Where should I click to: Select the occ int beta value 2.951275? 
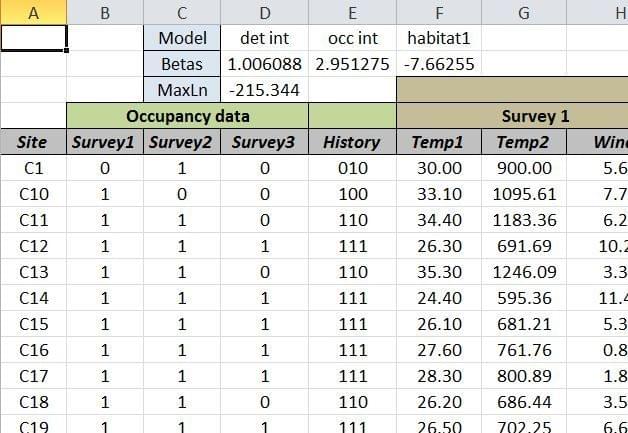(x=352, y=65)
